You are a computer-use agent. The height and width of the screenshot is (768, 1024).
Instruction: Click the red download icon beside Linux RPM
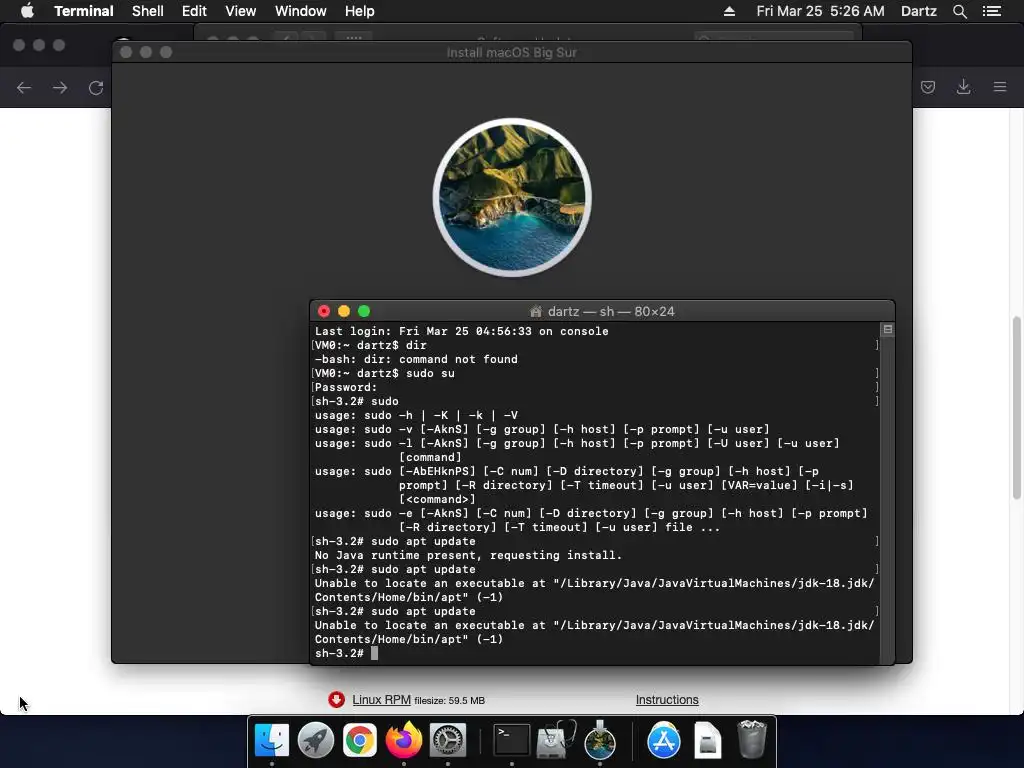pyautogui.click(x=336, y=699)
